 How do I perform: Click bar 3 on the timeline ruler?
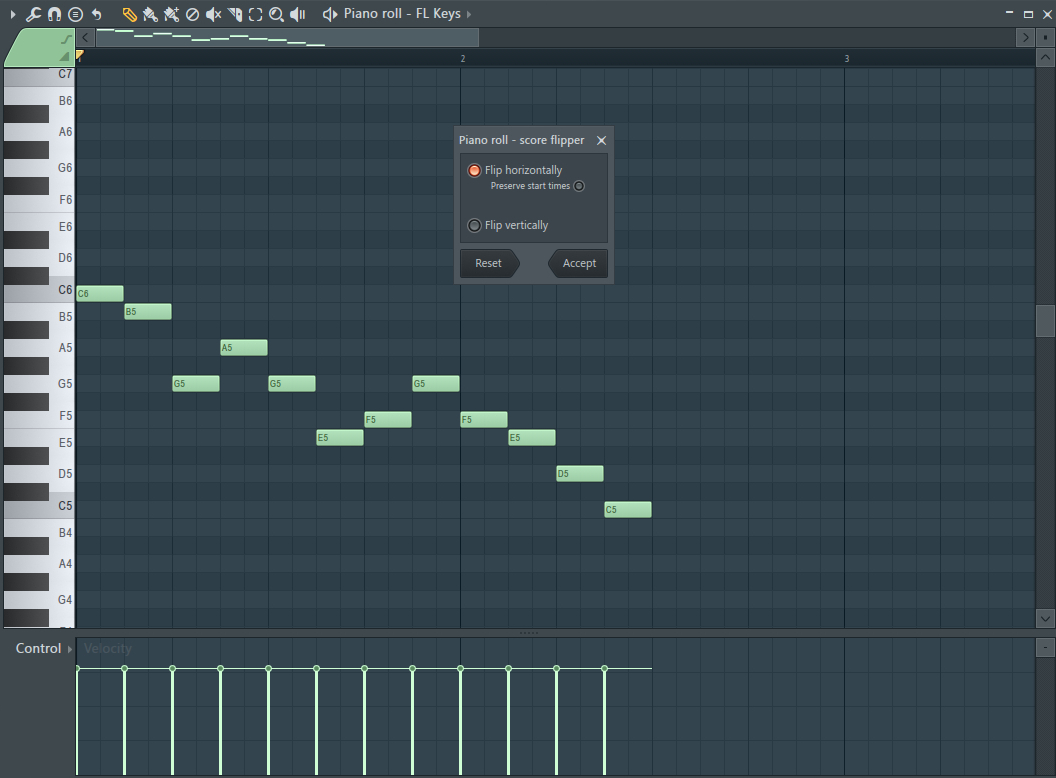847,59
